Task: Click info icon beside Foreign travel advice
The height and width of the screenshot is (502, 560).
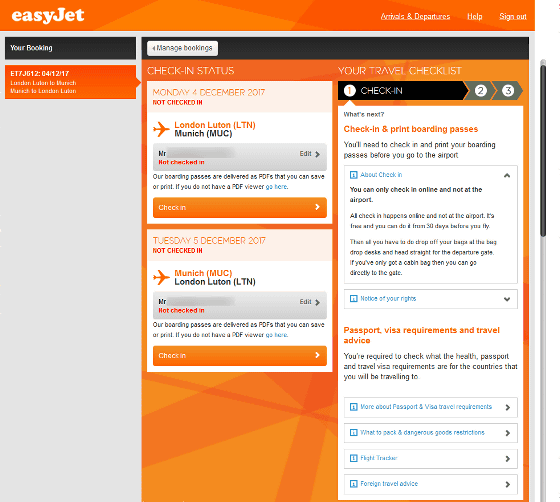Action: pos(353,484)
